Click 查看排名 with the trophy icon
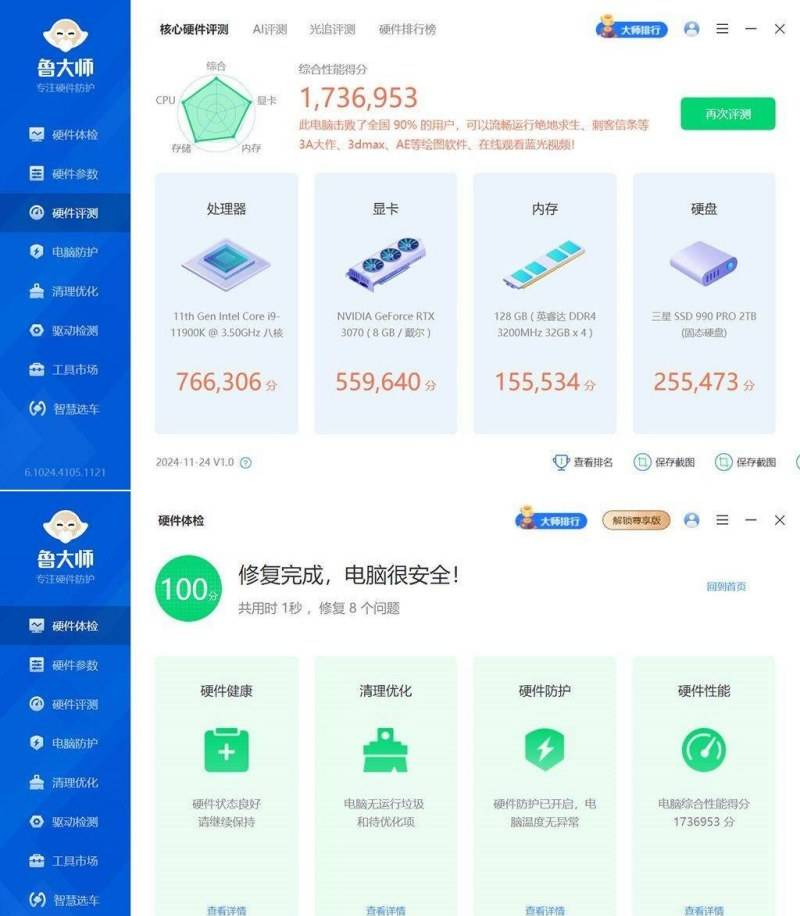Image resolution: width=800 pixels, height=916 pixels. tap(583, 463)
